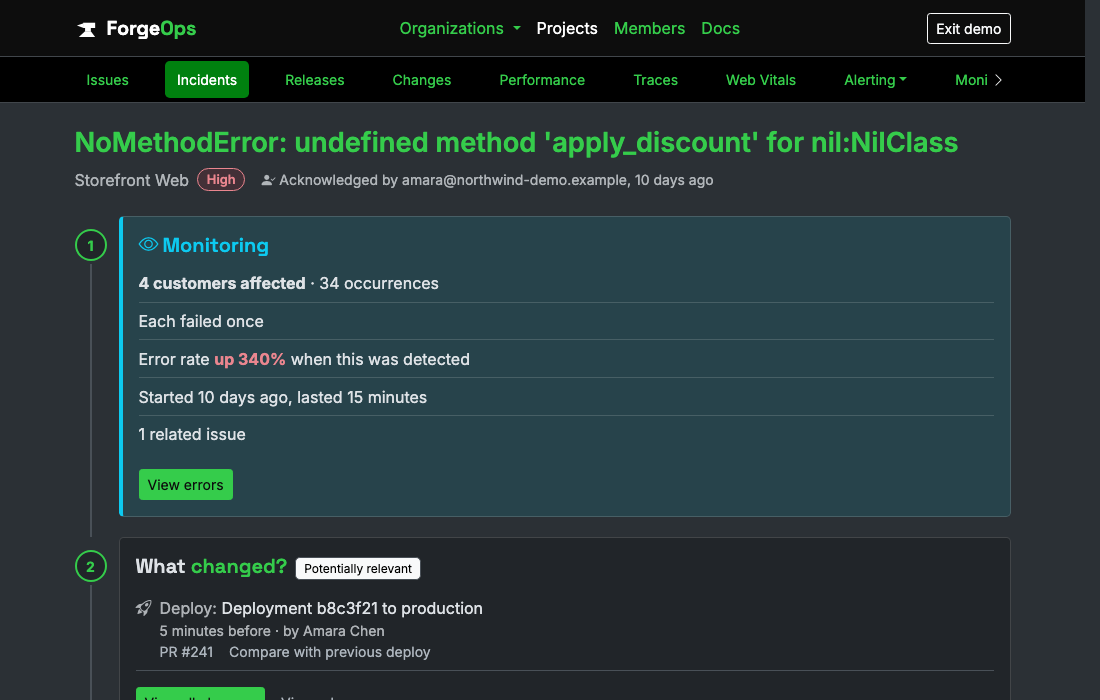Click the acknowledged user check icon

[267, 180]
